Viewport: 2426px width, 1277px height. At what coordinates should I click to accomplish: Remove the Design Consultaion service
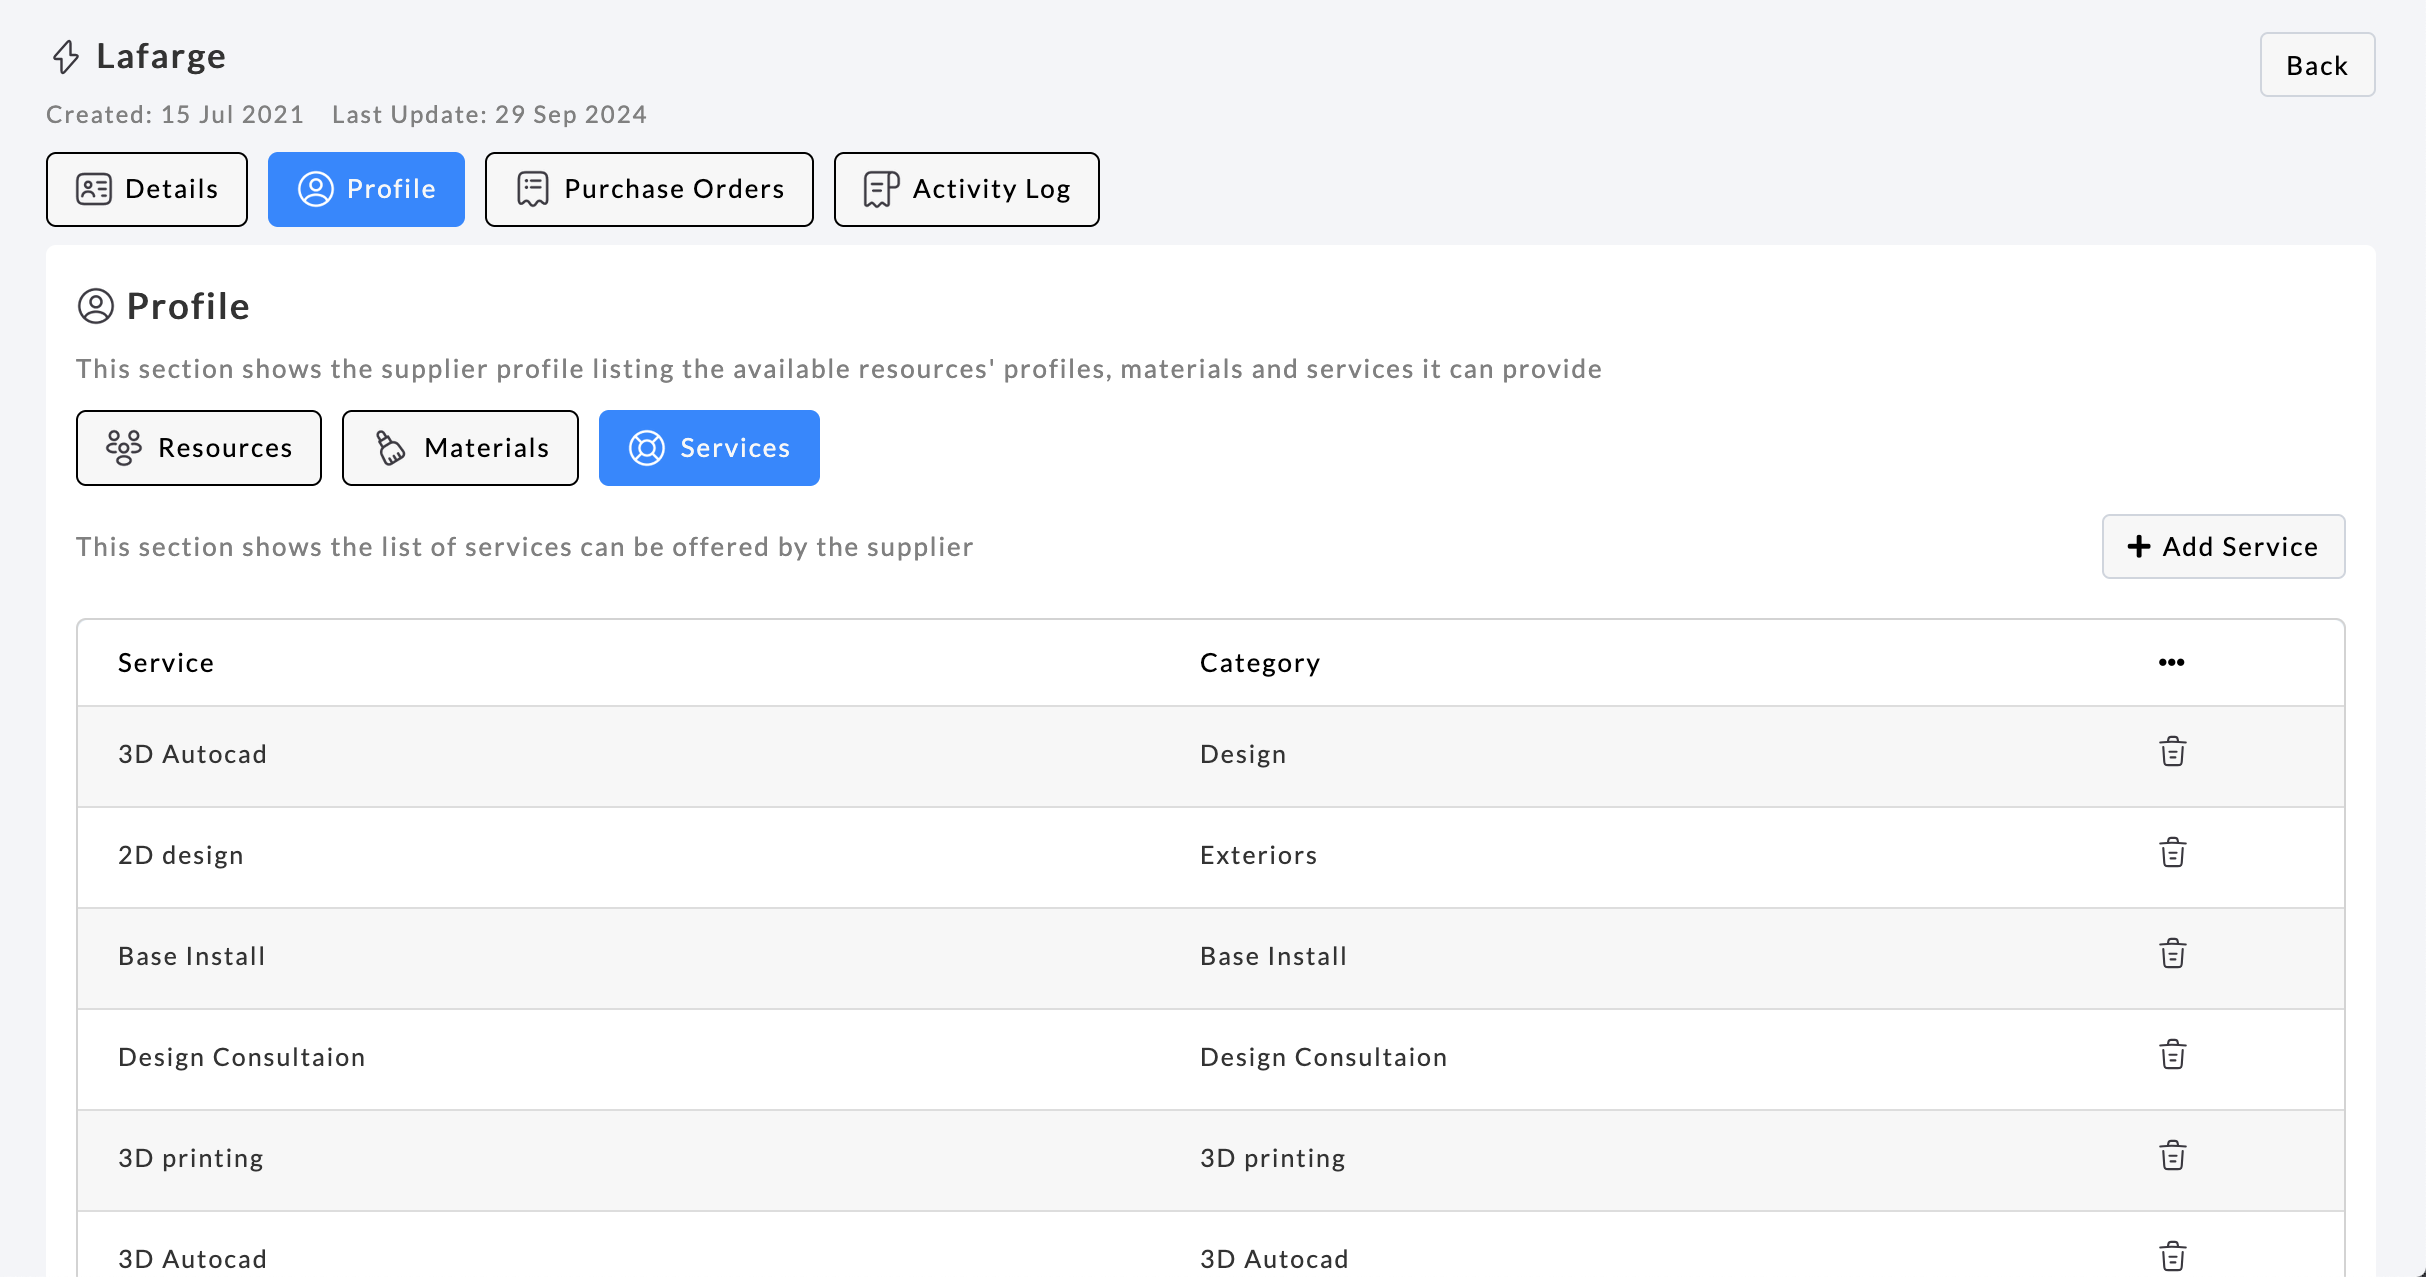point(2172,1055)
